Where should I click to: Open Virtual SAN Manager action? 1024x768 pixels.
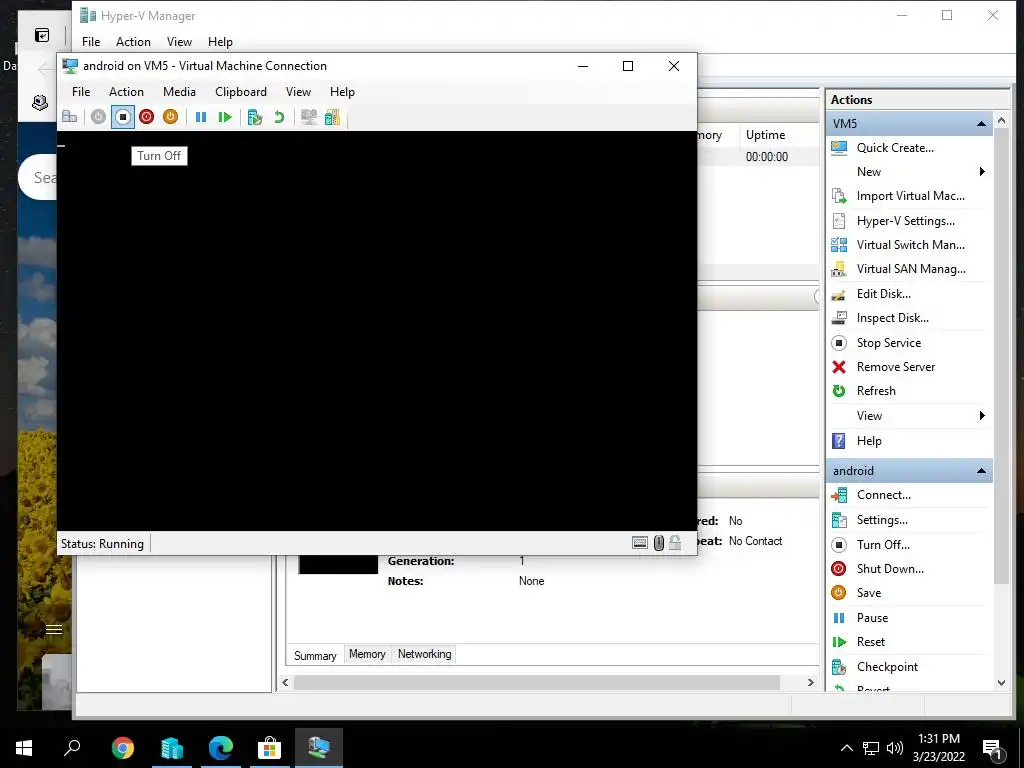click(911, 269)
